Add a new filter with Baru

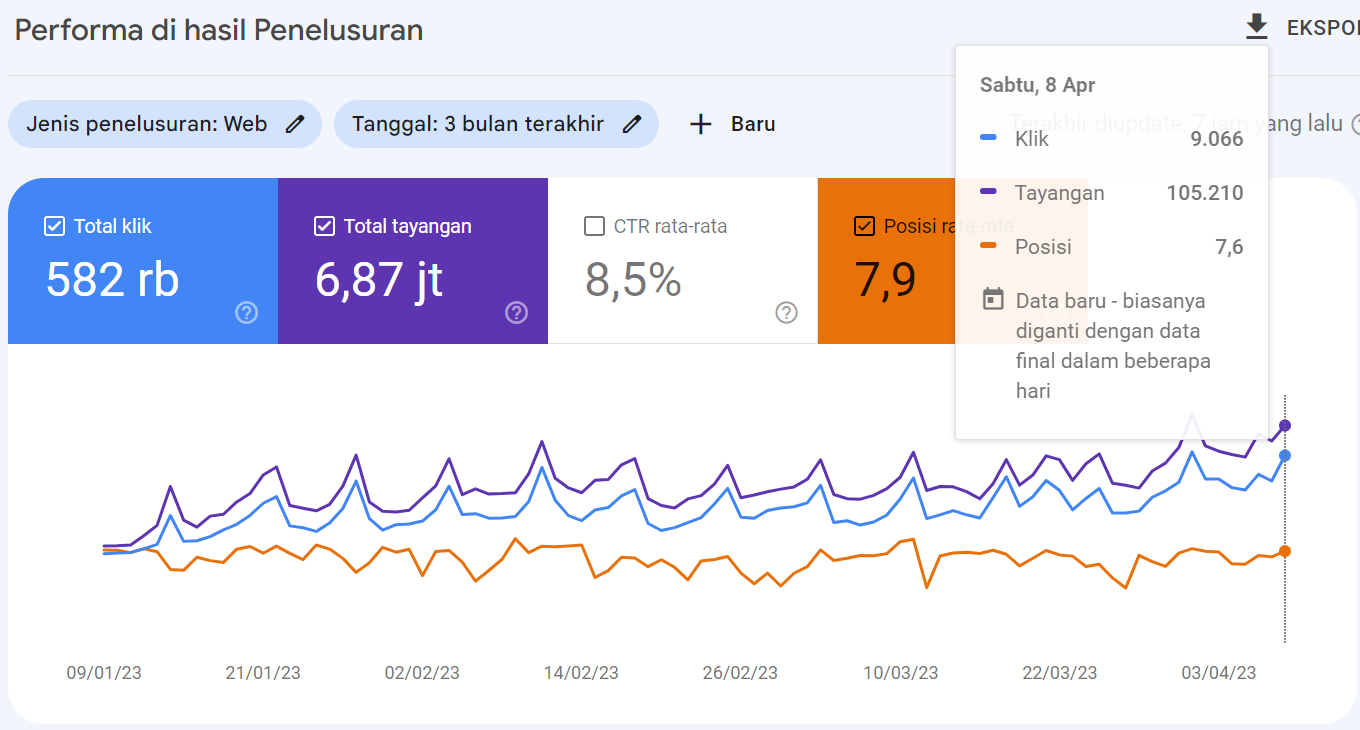[733, 124]
